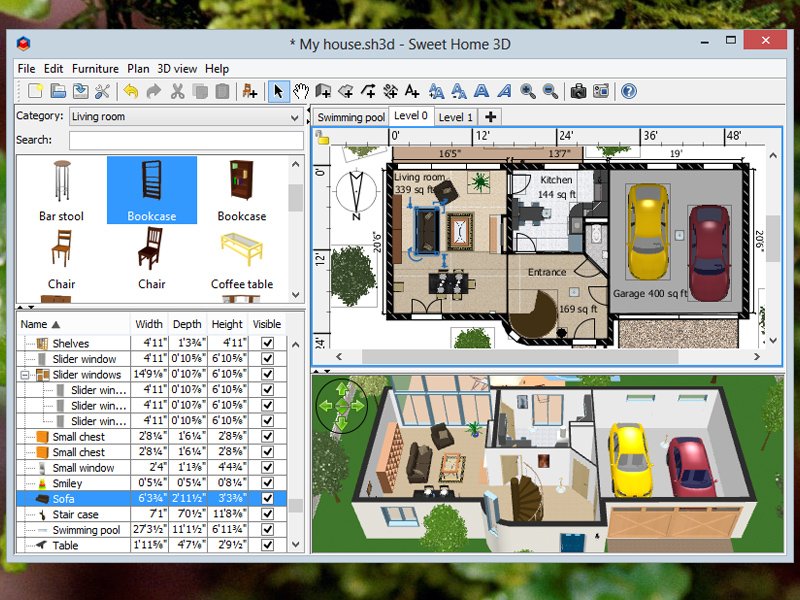This screenshot has width=800, height=600.
Task: Click the furniture catalog scroll-down arrow
Action: click(x=295, y=294)
